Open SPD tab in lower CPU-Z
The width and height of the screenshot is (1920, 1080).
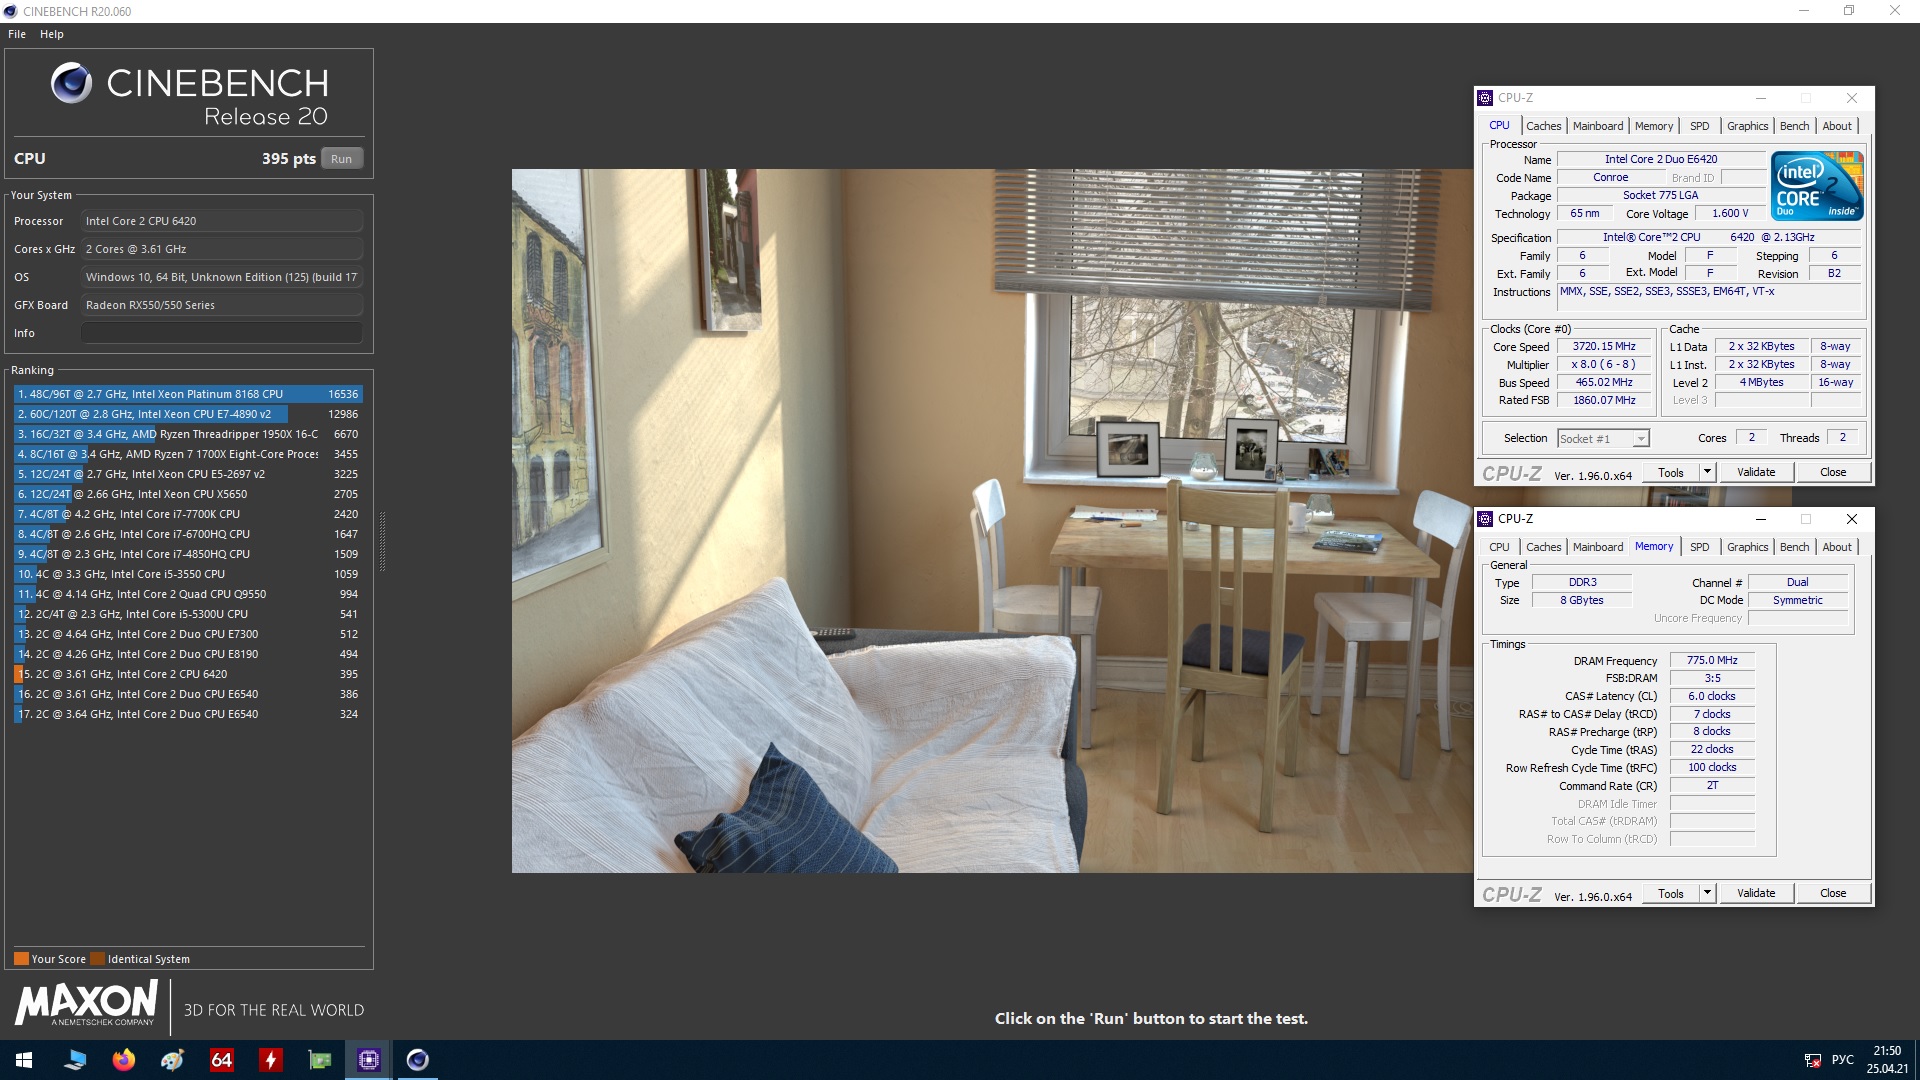(x=1700, y=547)
